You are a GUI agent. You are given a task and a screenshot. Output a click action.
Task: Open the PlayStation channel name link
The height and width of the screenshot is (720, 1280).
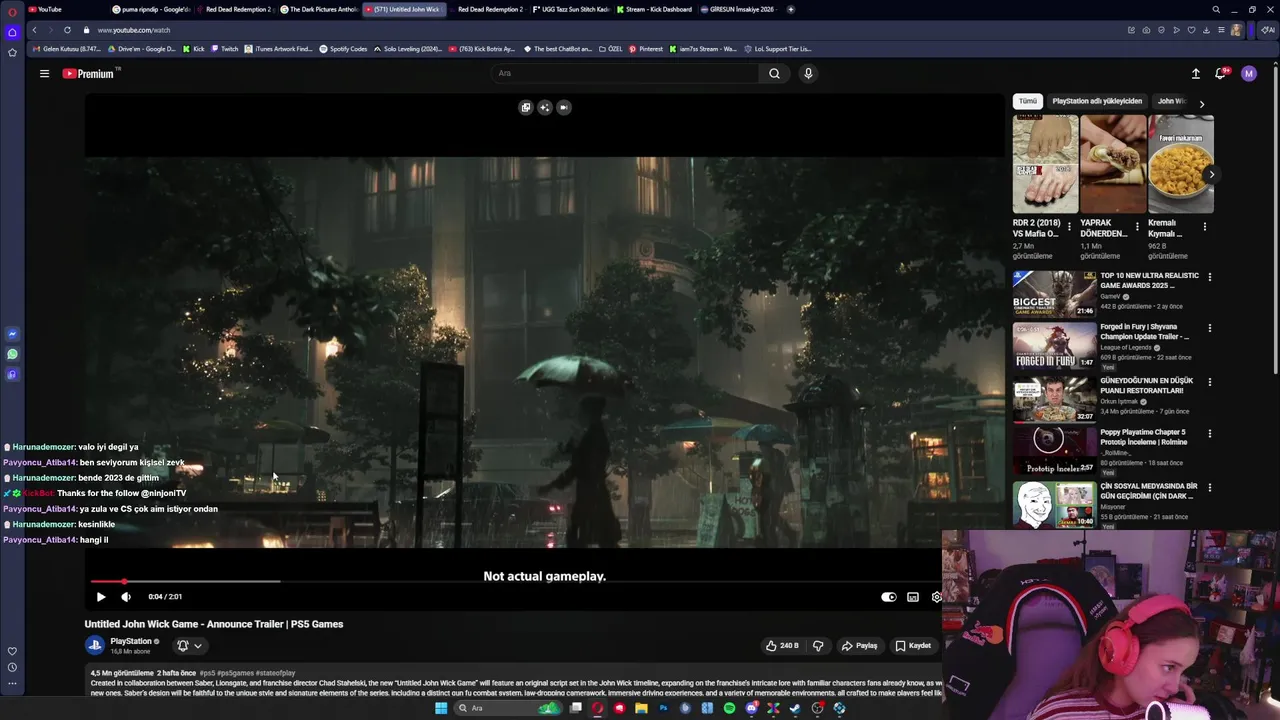[131, 641]
